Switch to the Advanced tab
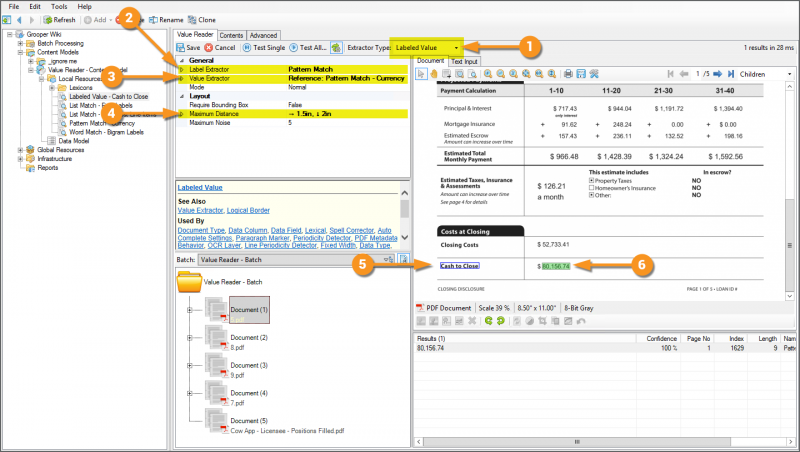The image size is (800, 452). coord(264,35)
